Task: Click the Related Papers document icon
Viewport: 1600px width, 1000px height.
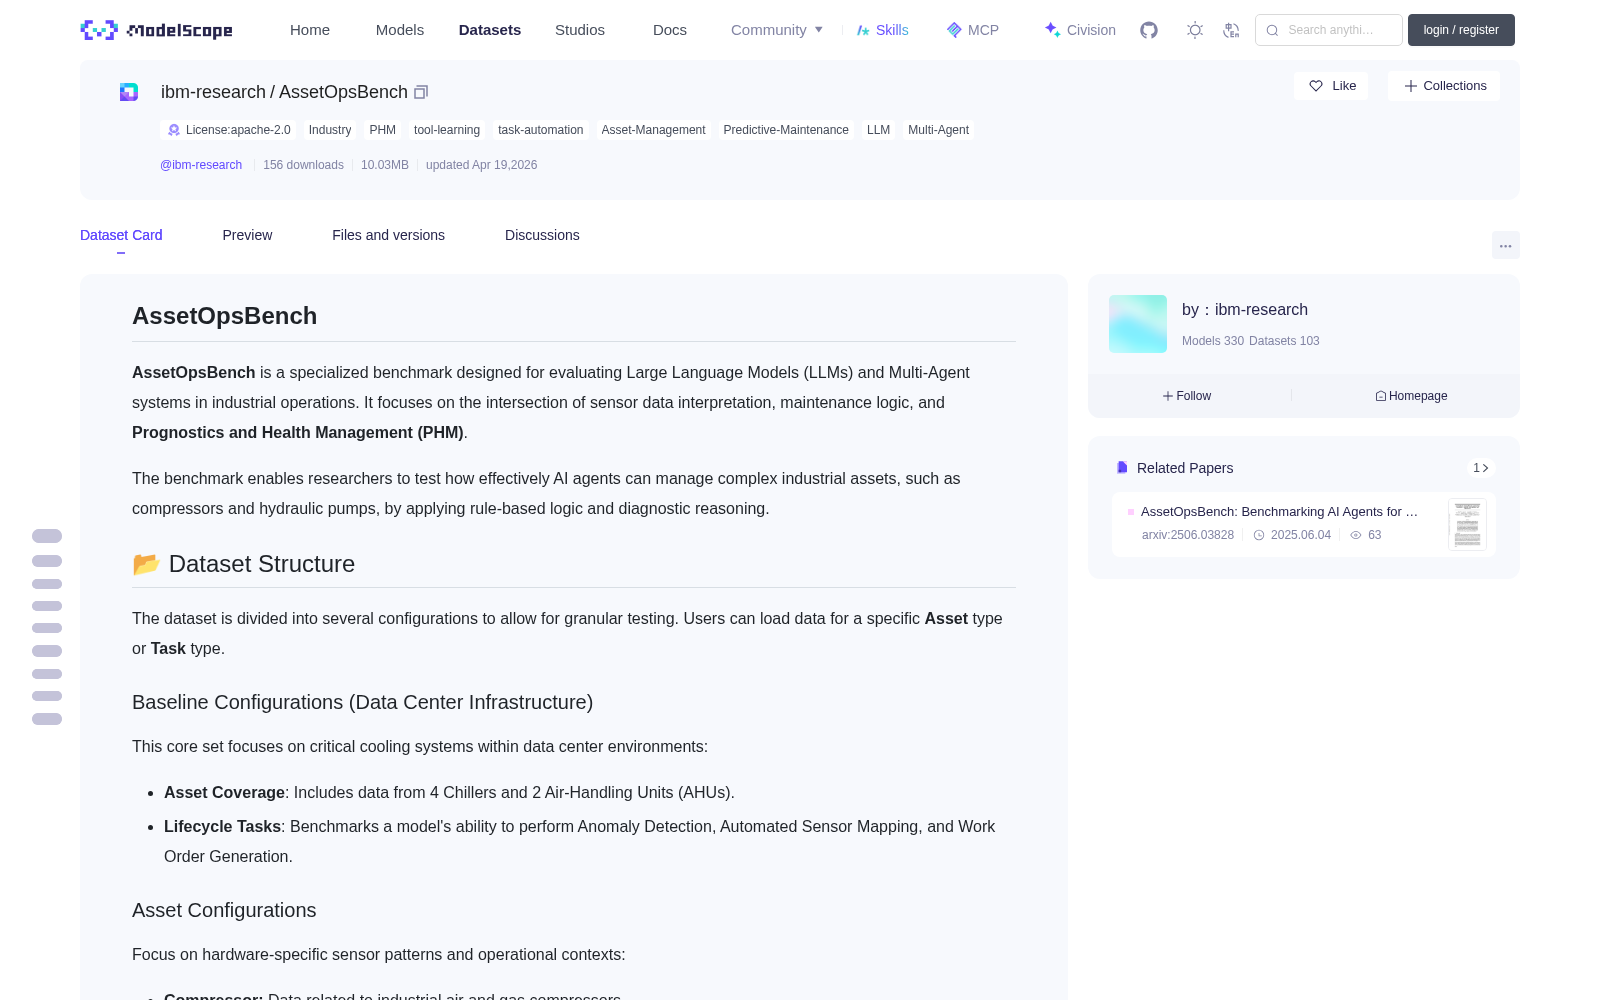Action: [x=1122, y=468]
